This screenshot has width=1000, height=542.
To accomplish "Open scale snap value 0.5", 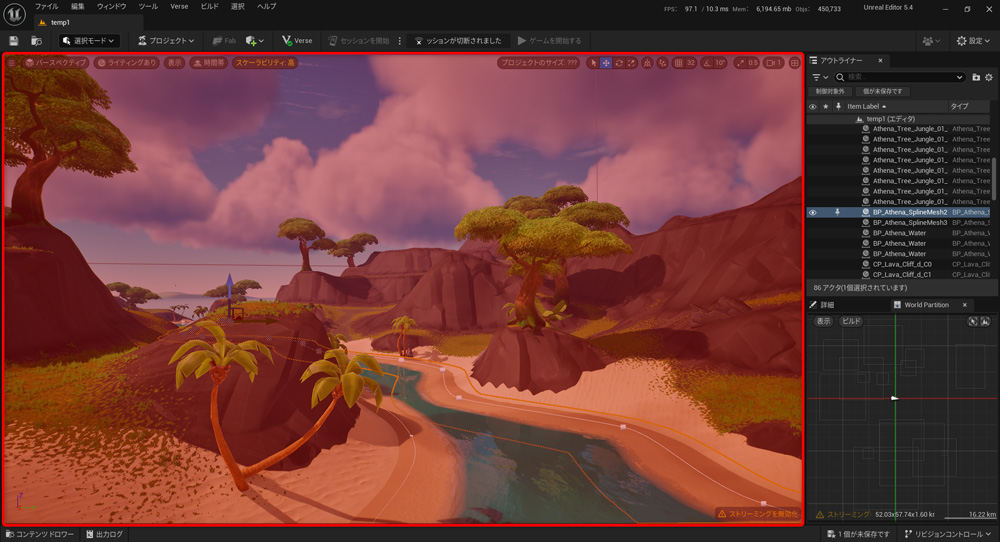I will pos(753,63).
